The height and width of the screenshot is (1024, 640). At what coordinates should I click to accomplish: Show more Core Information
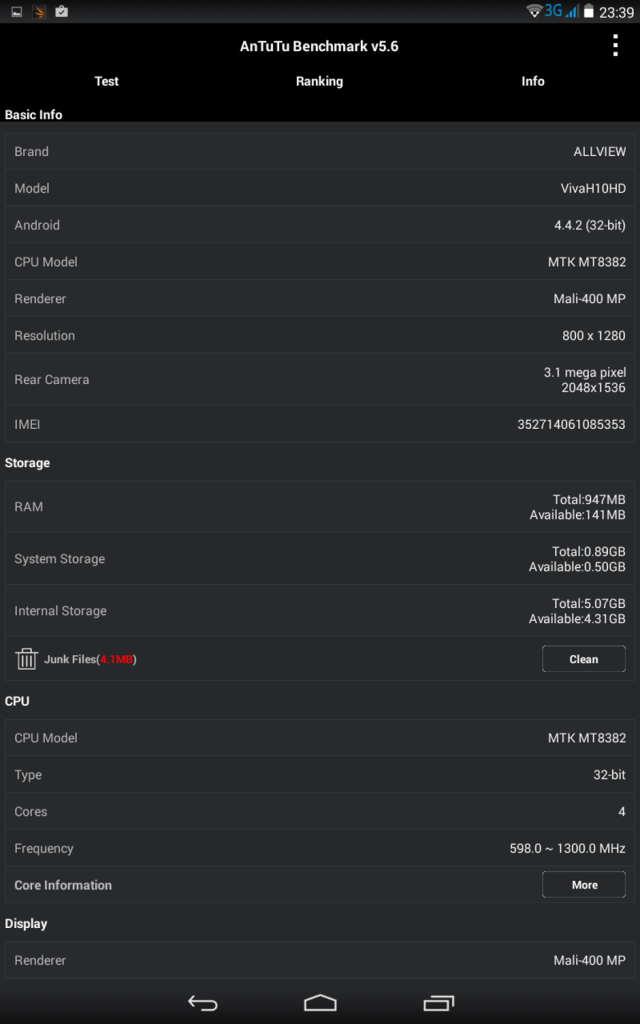pos(584,885)
